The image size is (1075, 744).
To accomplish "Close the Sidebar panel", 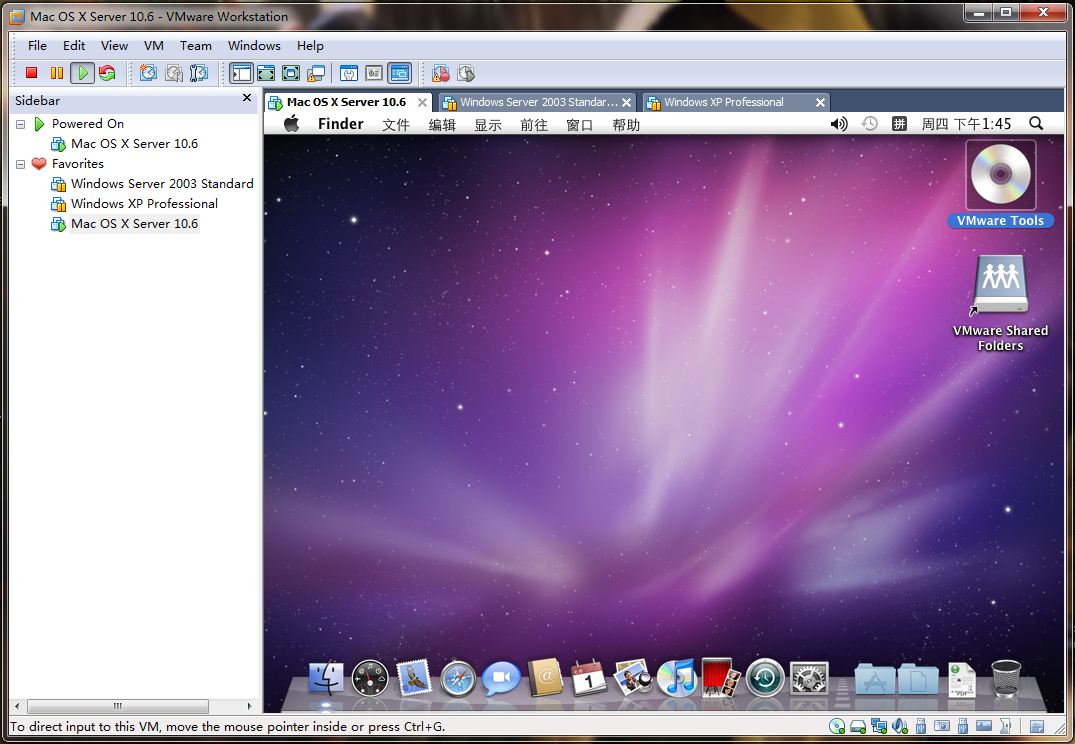I will pos(247,98).
